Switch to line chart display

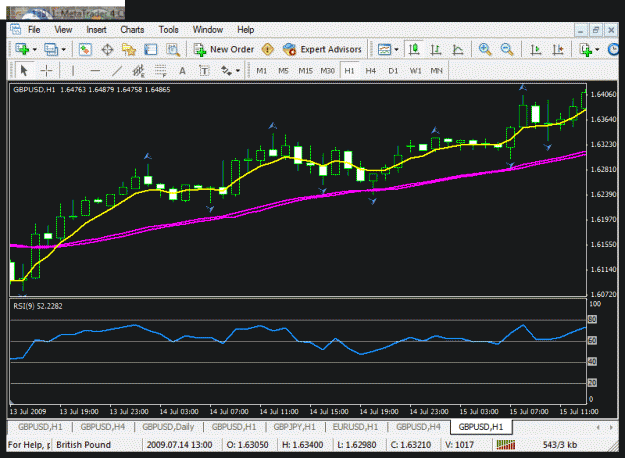pyautogui.click(x=458, y=49)
